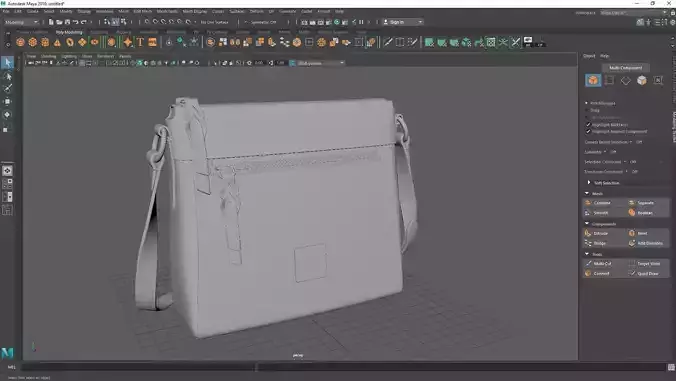
Task: Click the Combine icon in Modeling Toolkit
Action: coord(588,203)
